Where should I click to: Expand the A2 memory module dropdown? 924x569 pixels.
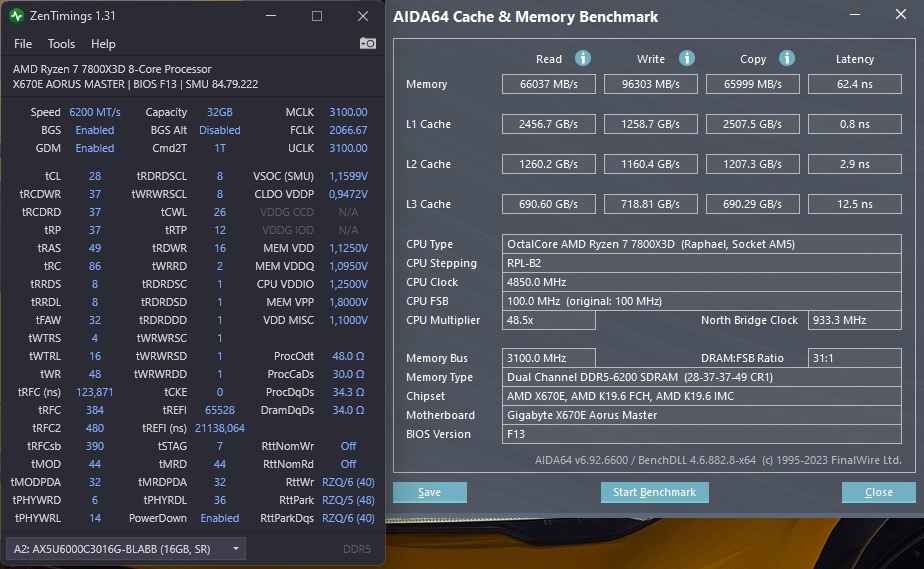click(x=236, y=548)
